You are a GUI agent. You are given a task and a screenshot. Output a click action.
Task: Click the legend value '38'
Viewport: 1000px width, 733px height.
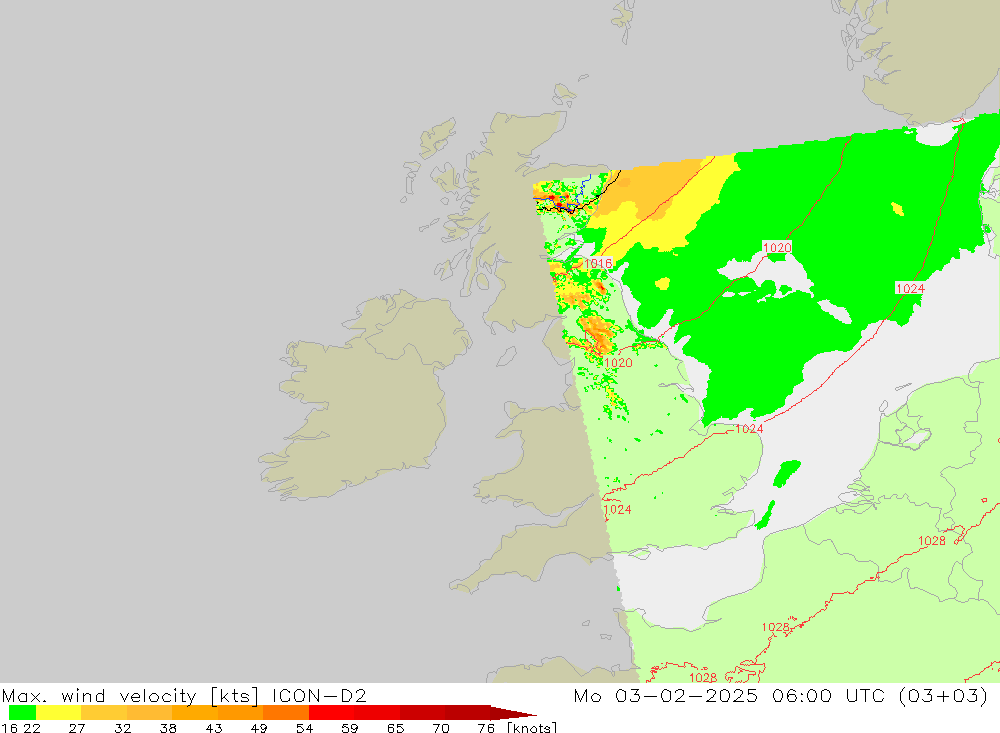168,727
